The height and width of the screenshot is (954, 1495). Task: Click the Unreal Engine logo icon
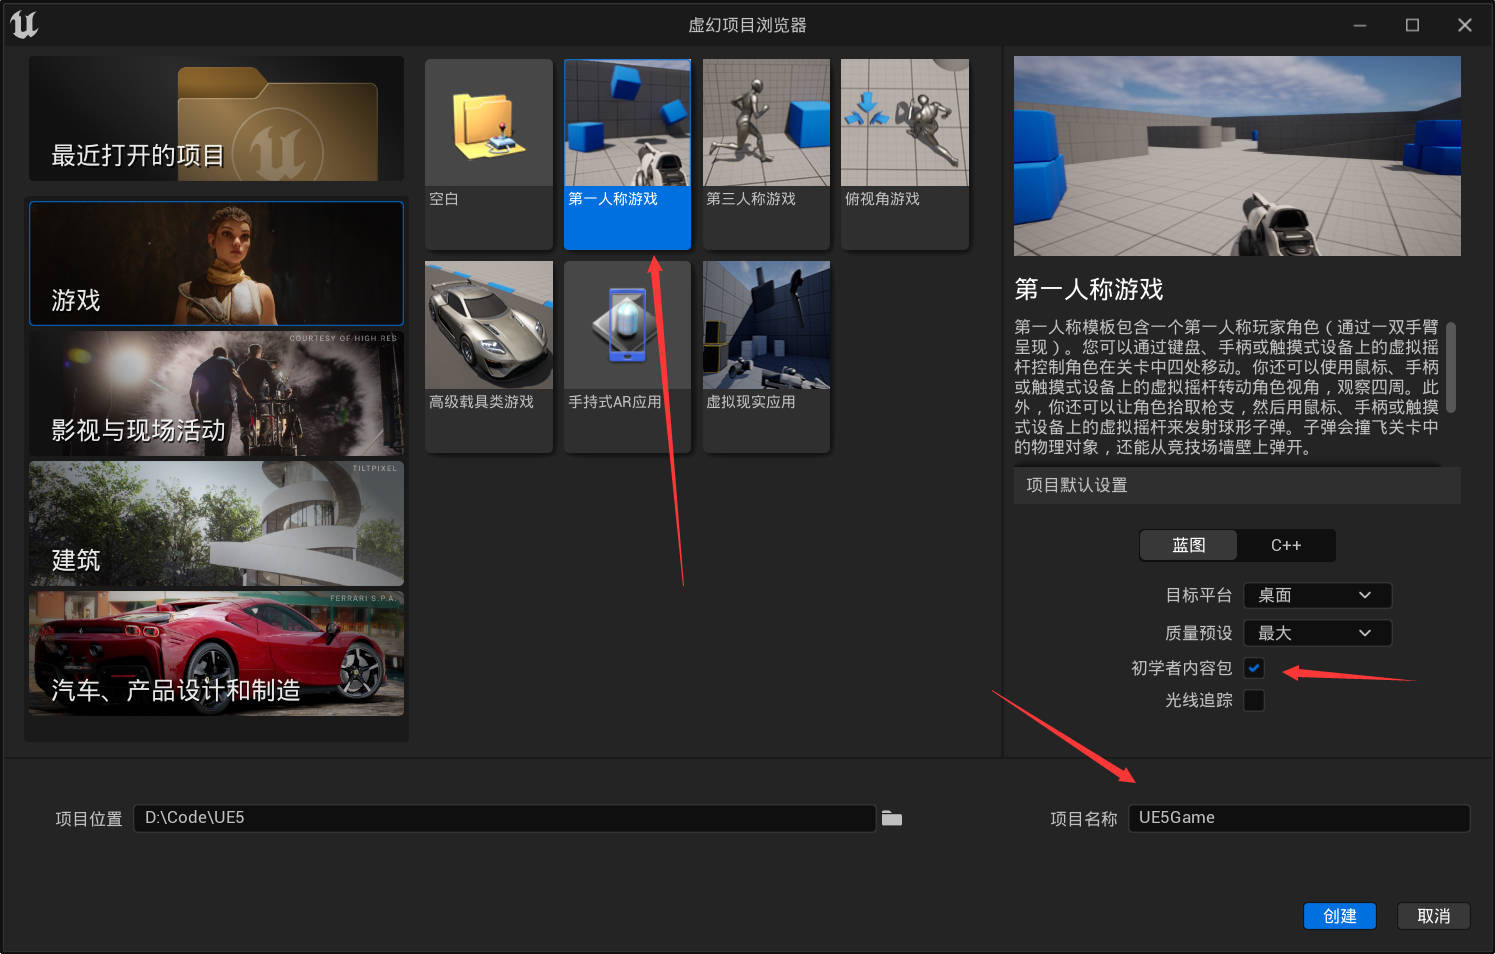(24, 24)
